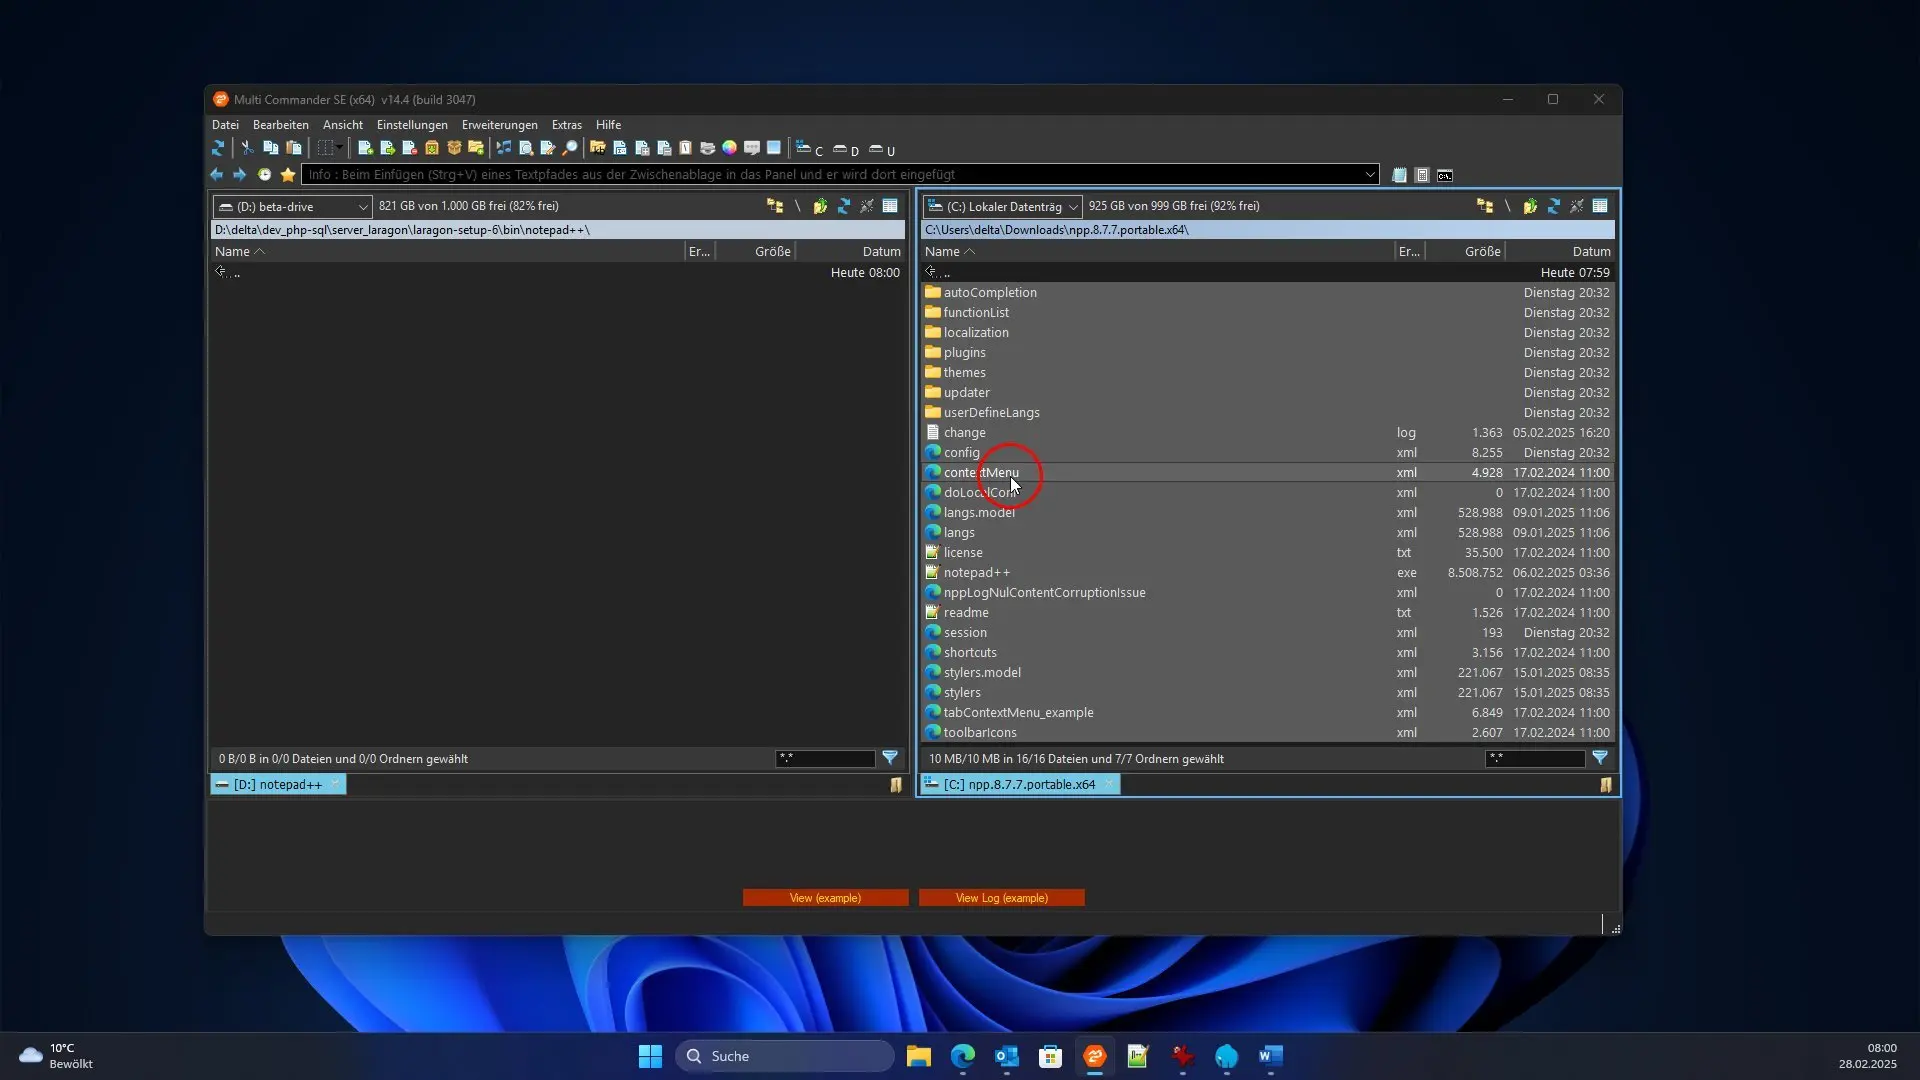Open the Erweiterungen menu
Screen dimensions: 1920x1080
pos(499,125)
